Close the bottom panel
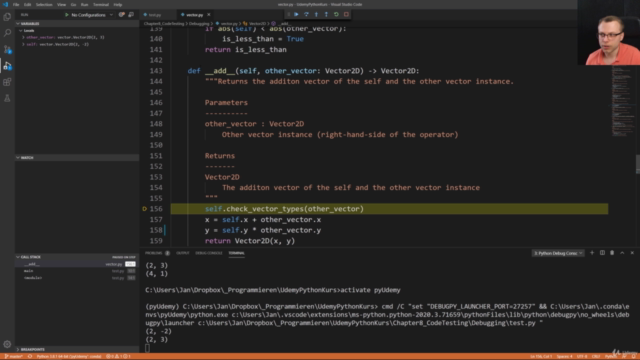Viewport: 640px width, 360px height. point(632,253)
